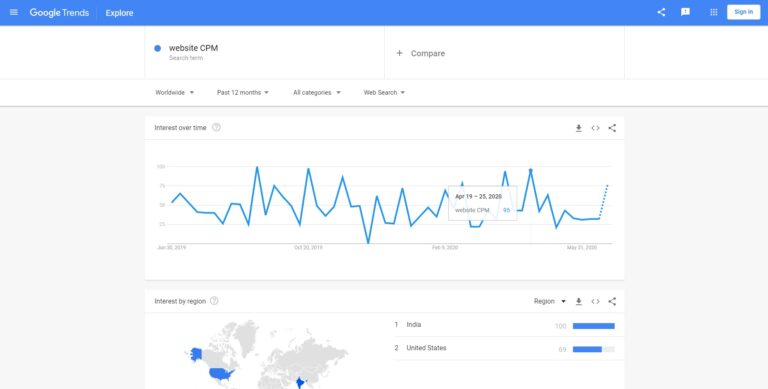Open help for Interest over time
The width and height of the screenshot is (768, 389).
click(216, 127)
